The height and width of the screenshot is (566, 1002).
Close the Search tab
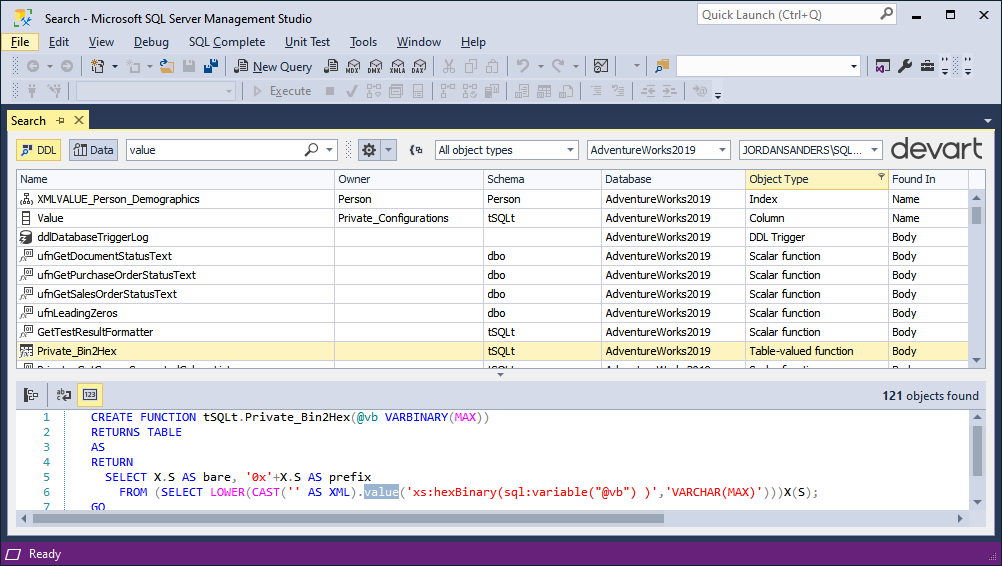pos(79,120)
